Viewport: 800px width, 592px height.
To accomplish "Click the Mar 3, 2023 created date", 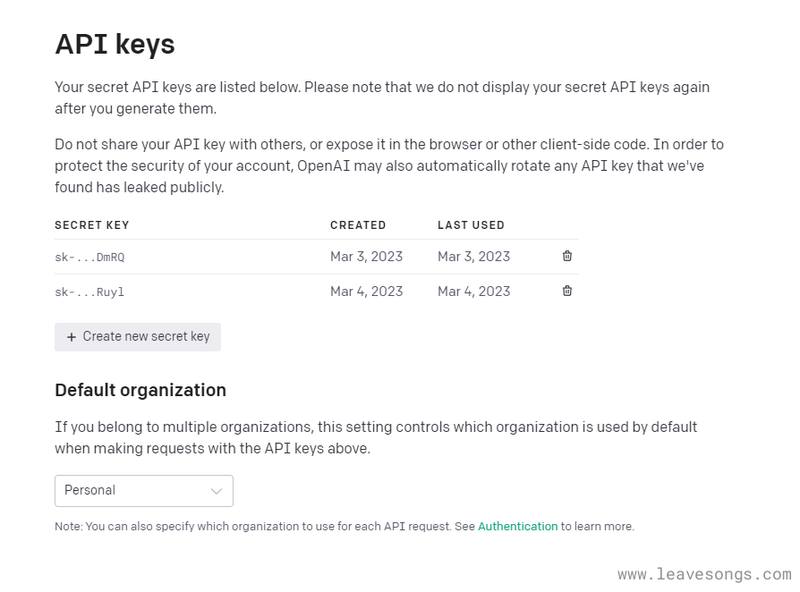I will point(366,256).
